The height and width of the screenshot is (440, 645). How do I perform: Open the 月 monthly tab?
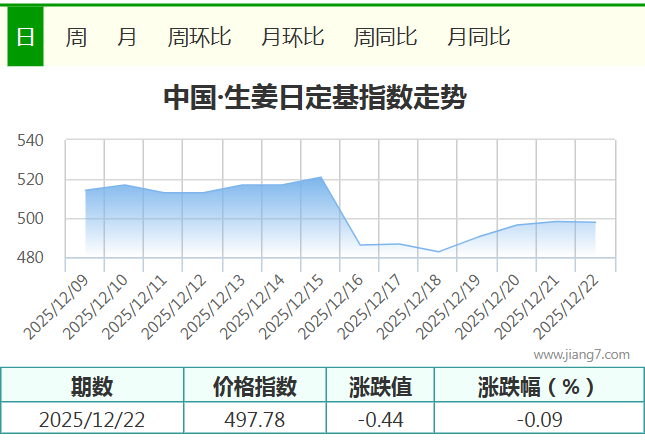127,37
